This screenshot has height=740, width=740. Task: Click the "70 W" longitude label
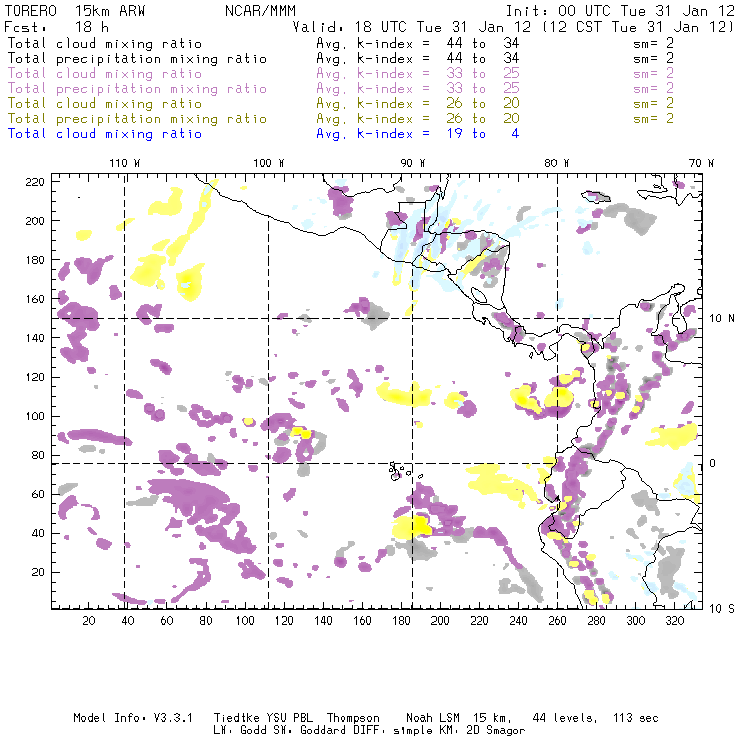pyautogui.click(x=701, y=163)
